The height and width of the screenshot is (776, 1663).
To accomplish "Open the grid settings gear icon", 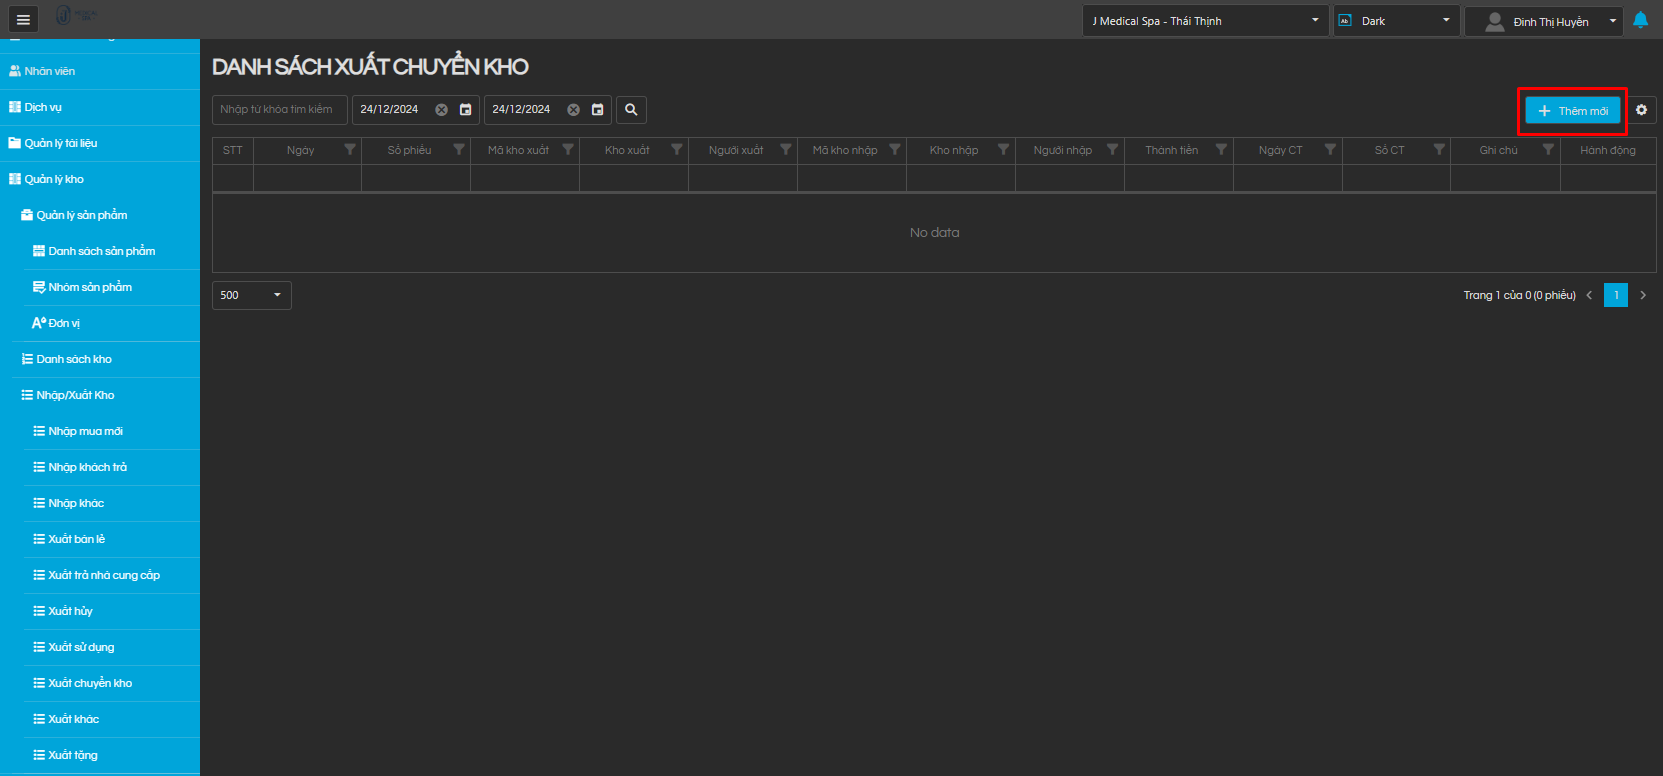I will (1641, 110).
